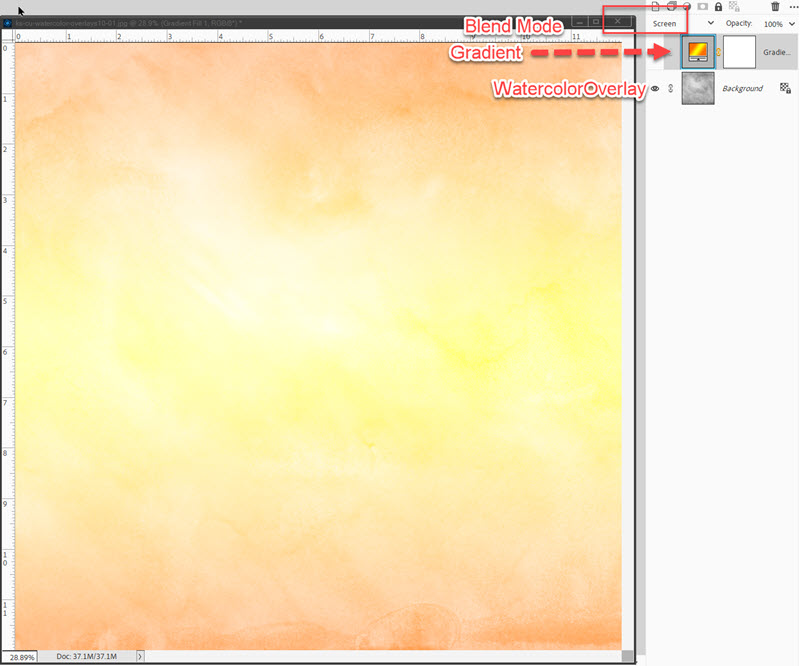Image resolution: width=800 pixels, height=666 pixels.
Task: Lock all pixels with the padlock icon
Action: point(718,6)
